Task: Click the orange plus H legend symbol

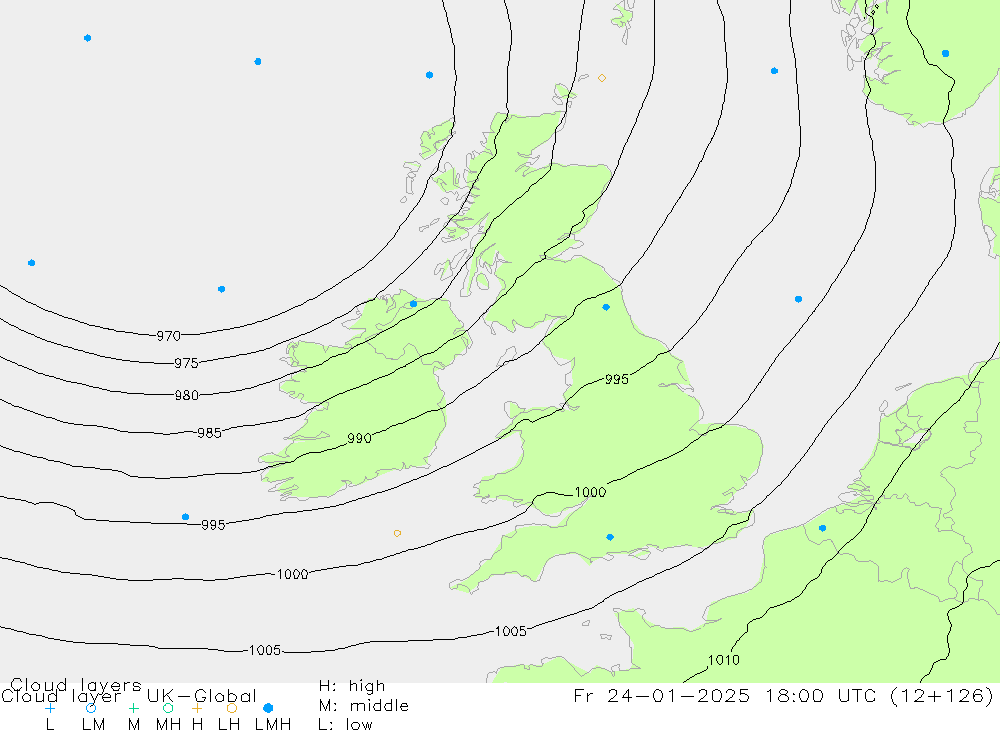Action: pos(197,708)
